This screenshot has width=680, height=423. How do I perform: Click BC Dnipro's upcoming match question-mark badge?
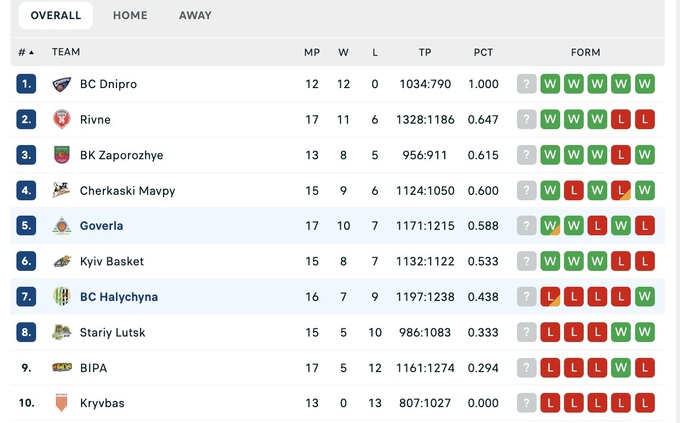pyautogui.click(x=527, y=84)
